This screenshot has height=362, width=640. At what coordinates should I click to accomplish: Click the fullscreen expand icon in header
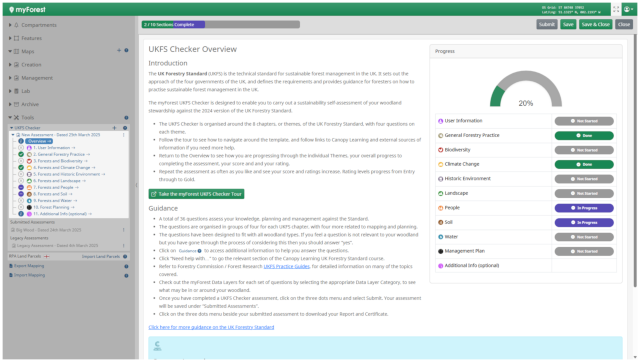(616, 9)
